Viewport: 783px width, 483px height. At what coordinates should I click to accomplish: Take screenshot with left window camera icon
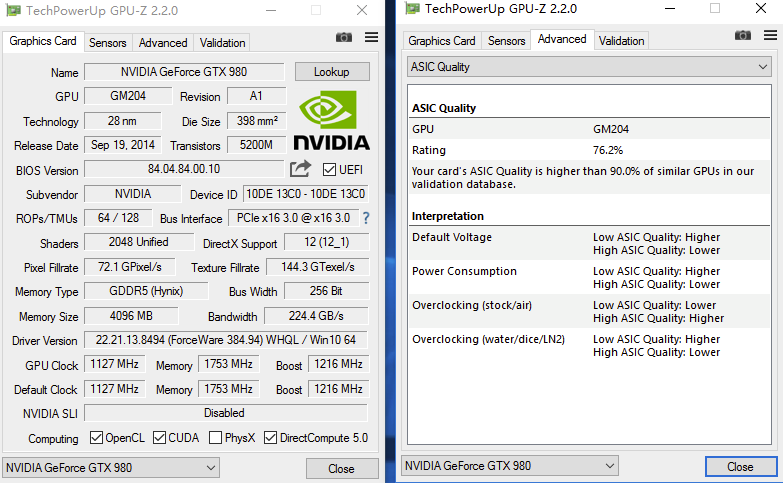coord(344,37)
